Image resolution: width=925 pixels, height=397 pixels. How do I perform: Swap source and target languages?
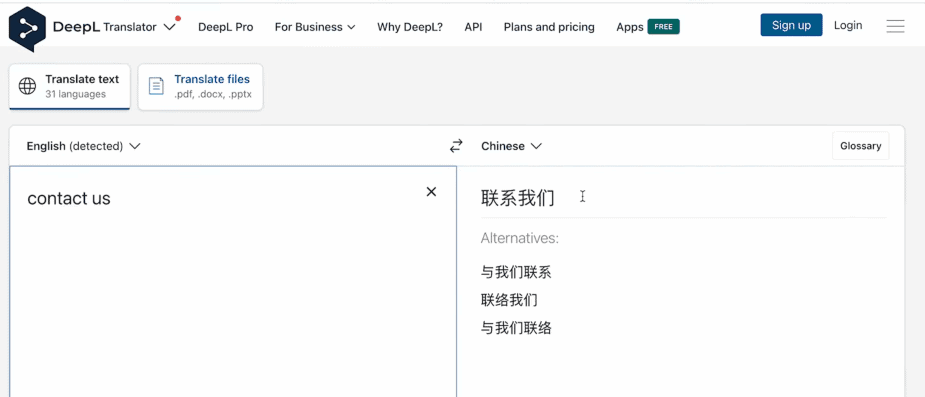click(455, 146)
